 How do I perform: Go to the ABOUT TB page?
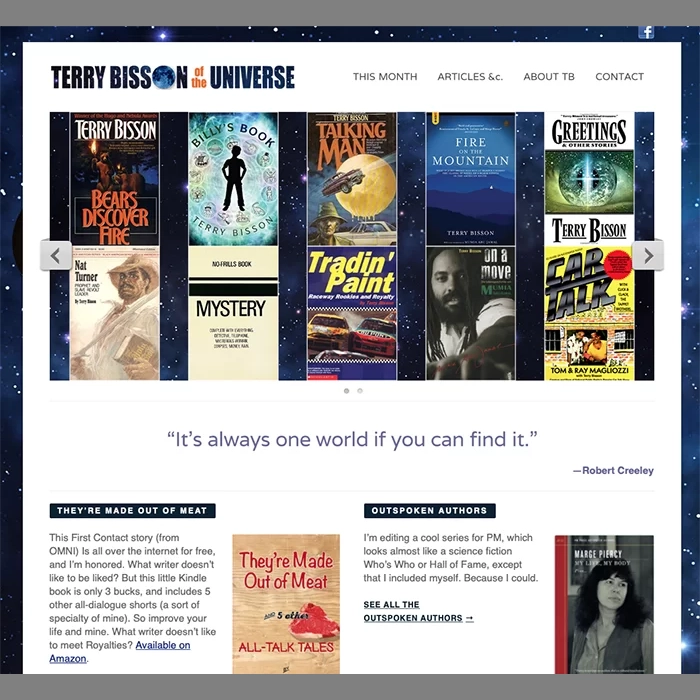click(x=549, y=77)
